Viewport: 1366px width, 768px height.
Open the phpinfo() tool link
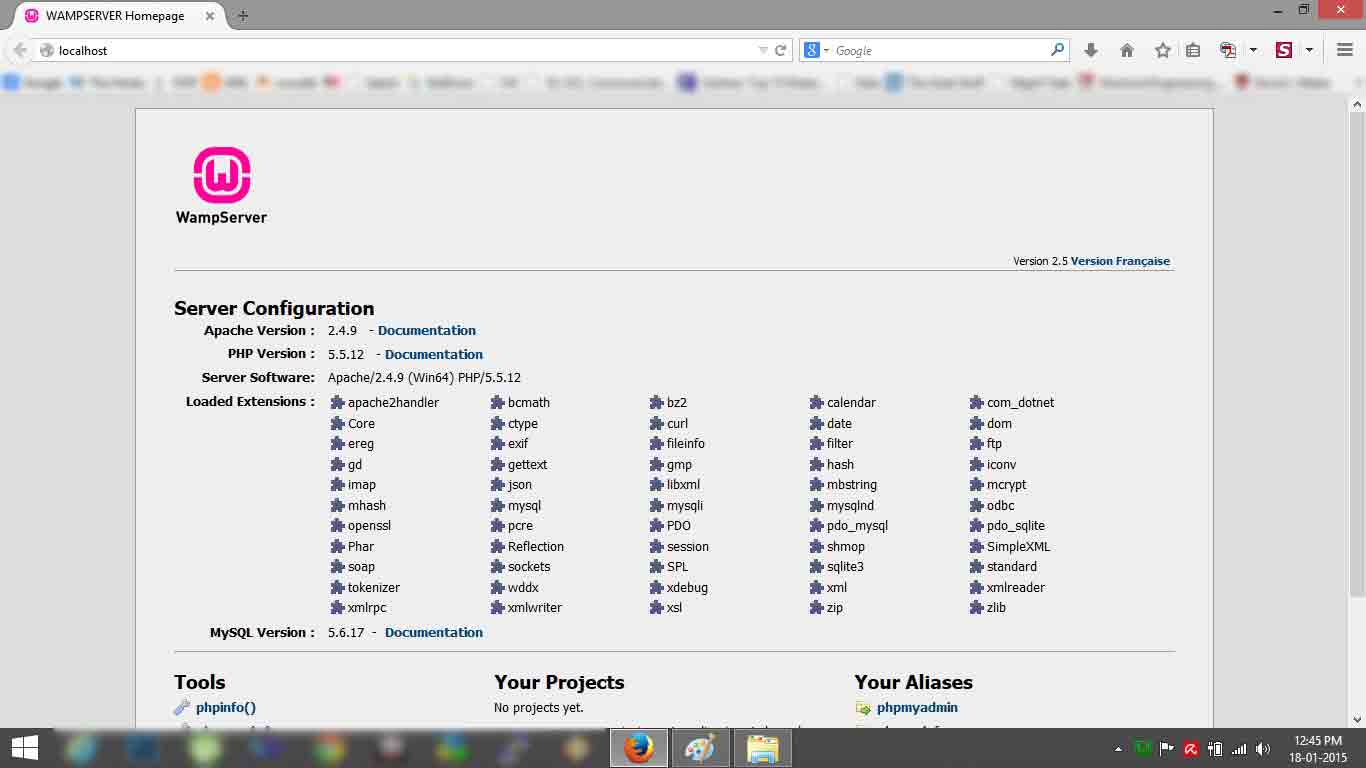click(226, 708)
